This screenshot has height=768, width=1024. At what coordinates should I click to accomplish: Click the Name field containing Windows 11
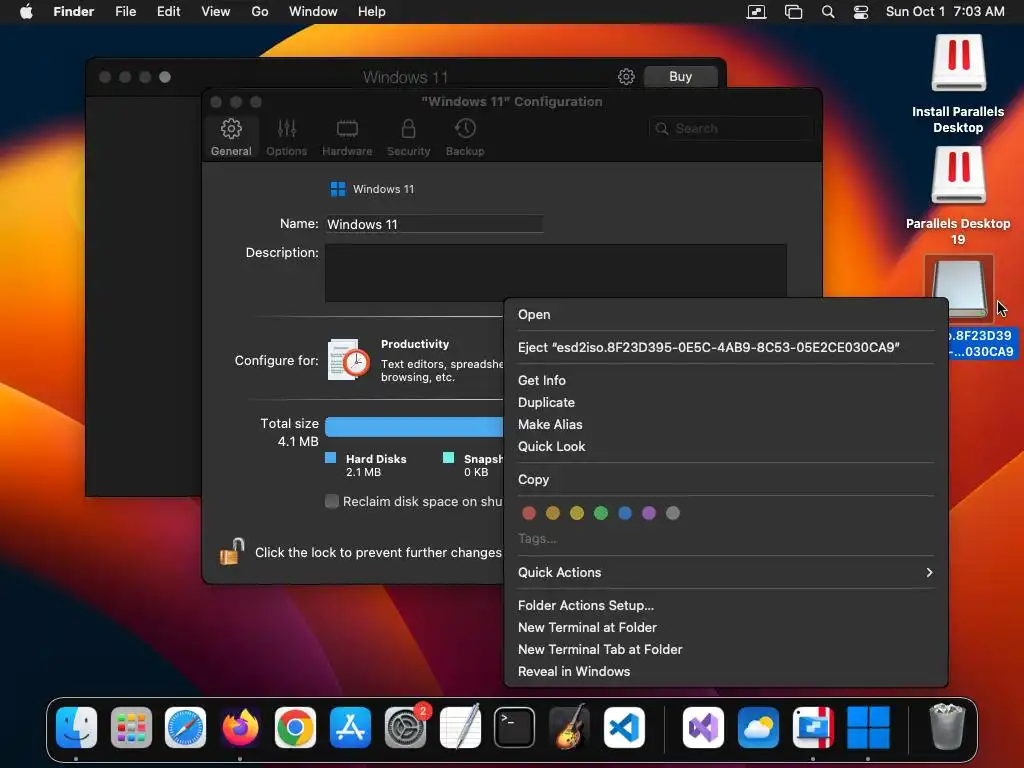(434, 224)
